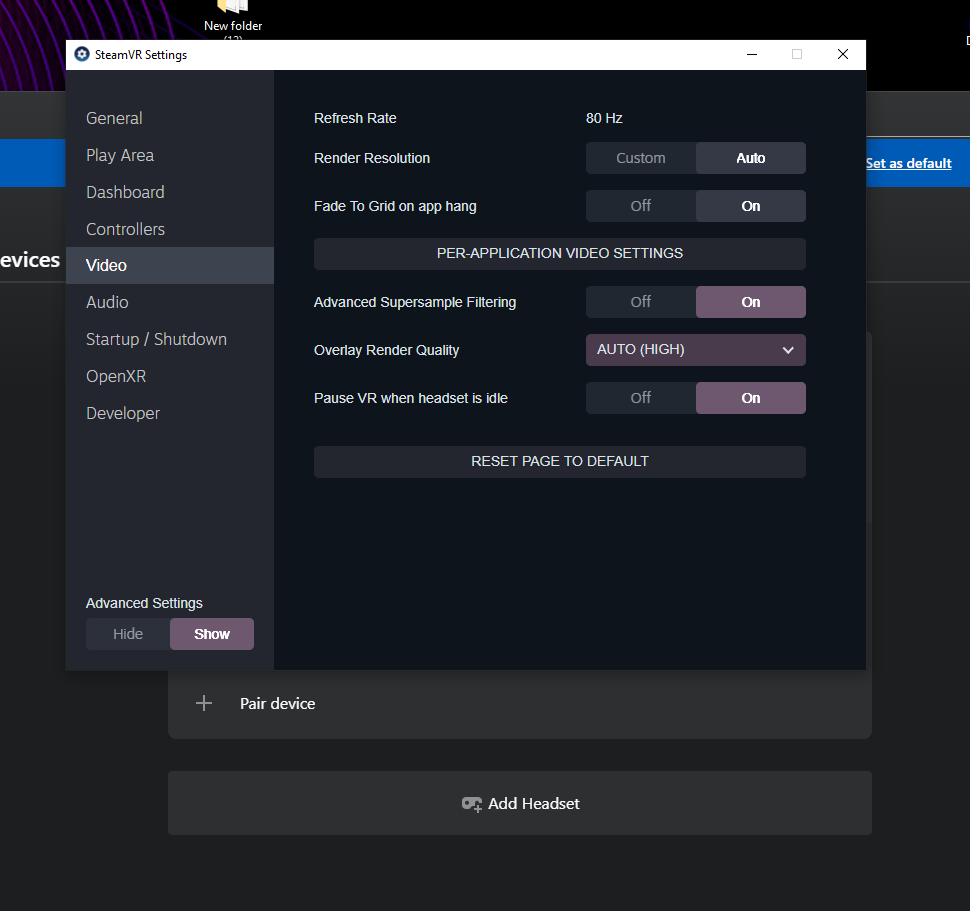
Task: Open the New folder desktop icon
Action: pos(233,10)
